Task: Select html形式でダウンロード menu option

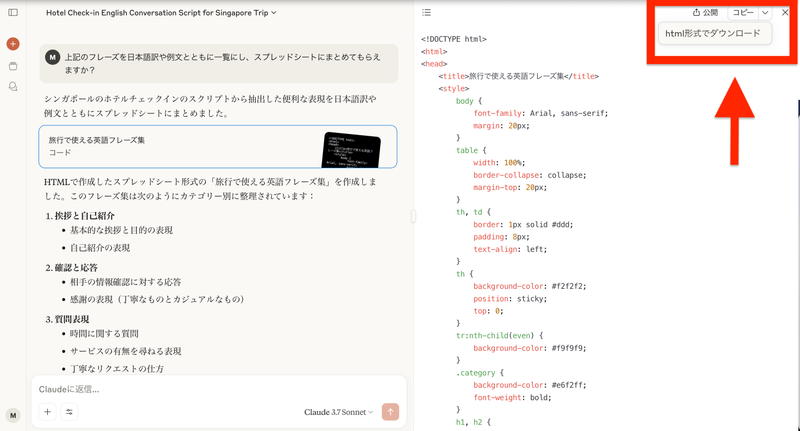Action: tap(714, 34)
